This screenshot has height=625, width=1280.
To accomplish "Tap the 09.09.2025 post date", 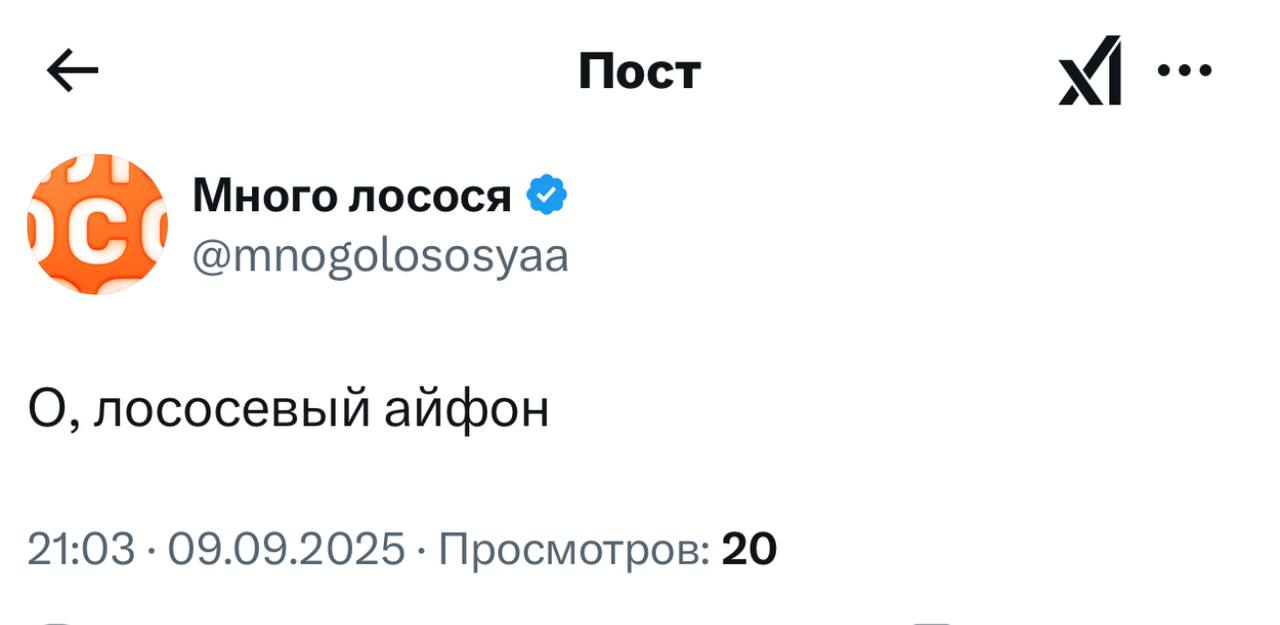I will [286, 549].
